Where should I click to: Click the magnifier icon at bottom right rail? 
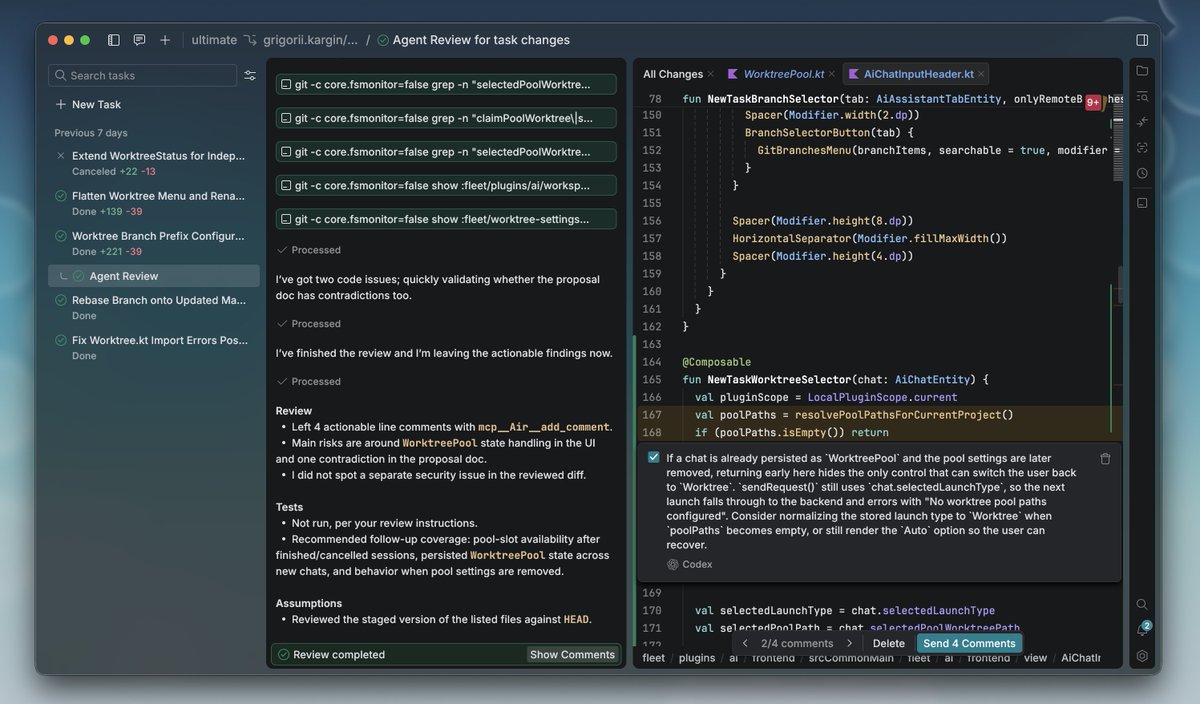coord(1142,604)
